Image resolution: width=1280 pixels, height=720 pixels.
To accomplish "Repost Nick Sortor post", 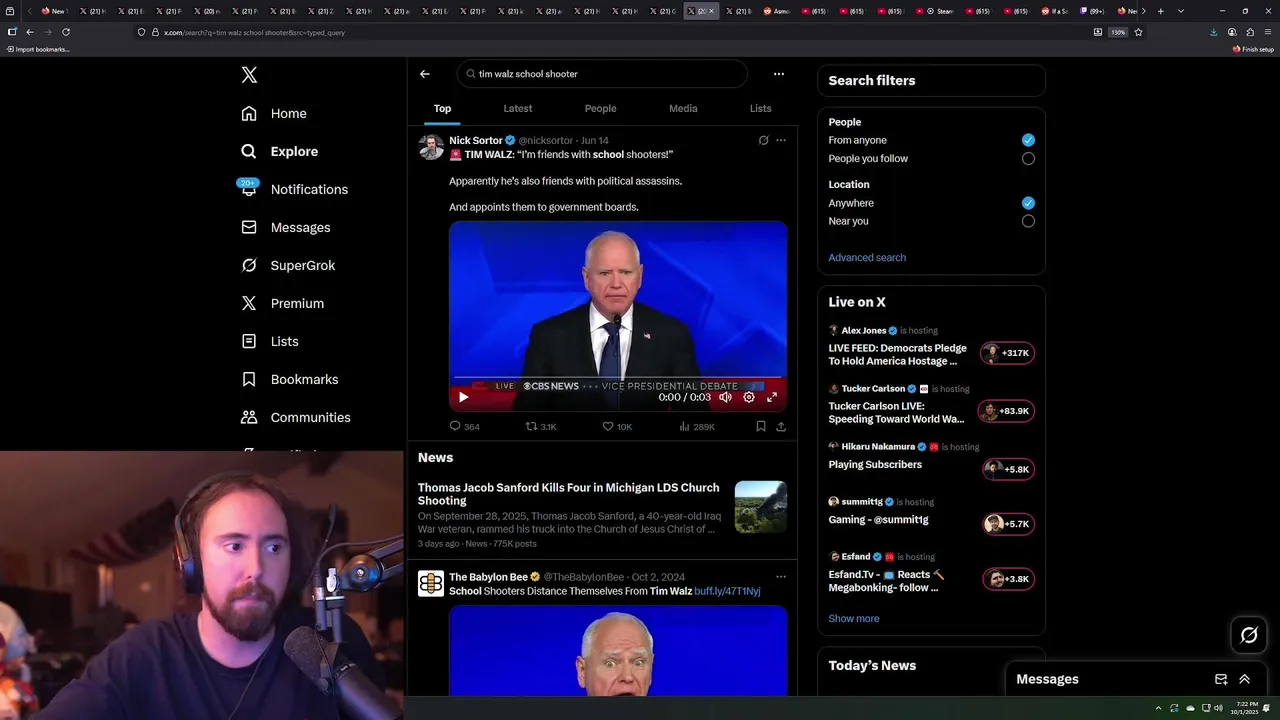I will click(x=541, y=426).
